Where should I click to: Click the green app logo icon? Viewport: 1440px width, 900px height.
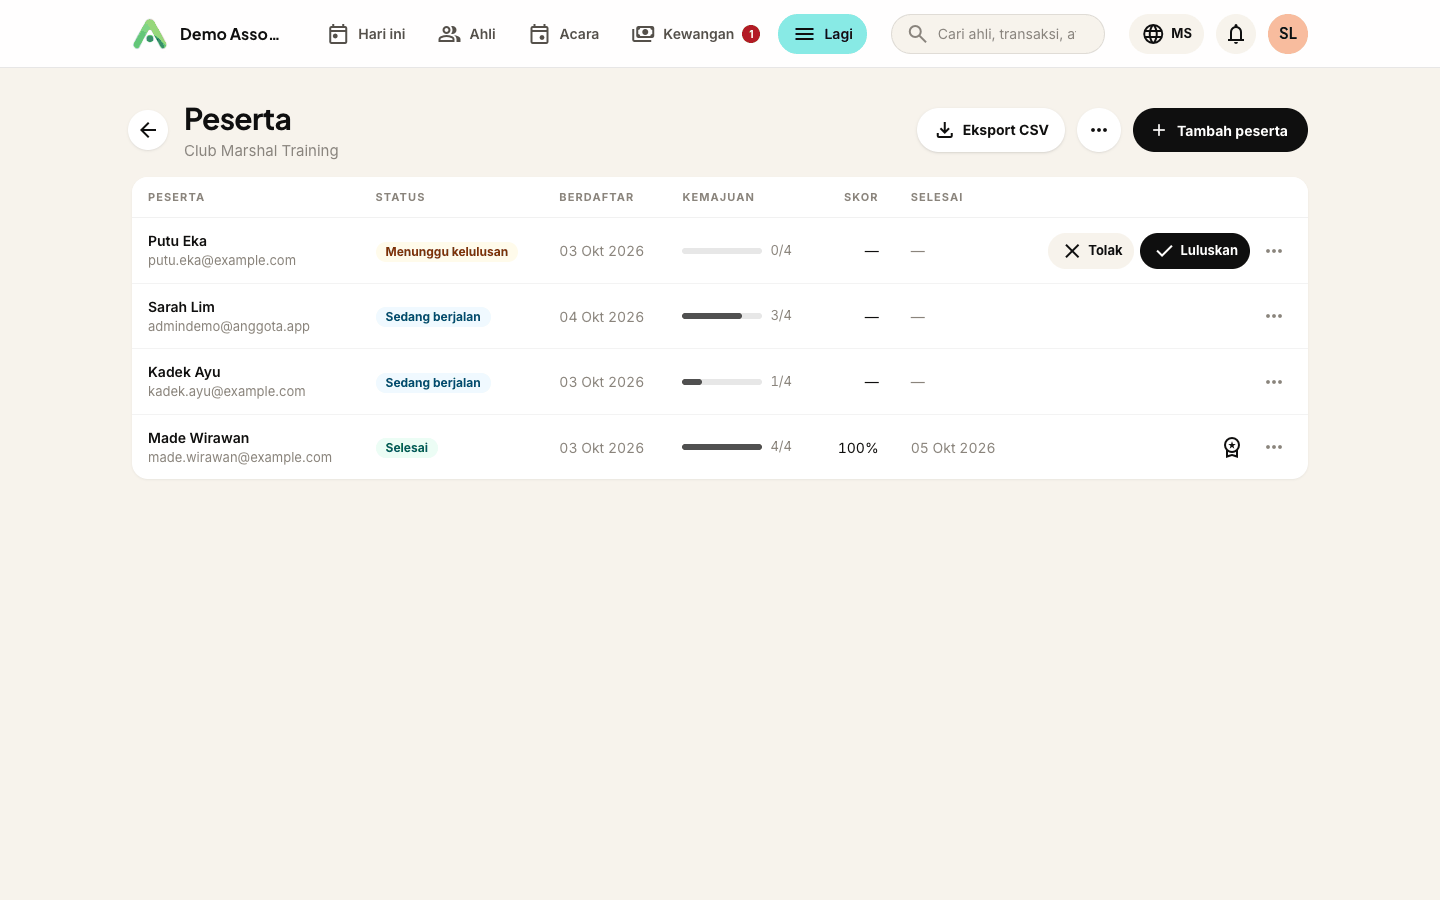click(150, 34)
